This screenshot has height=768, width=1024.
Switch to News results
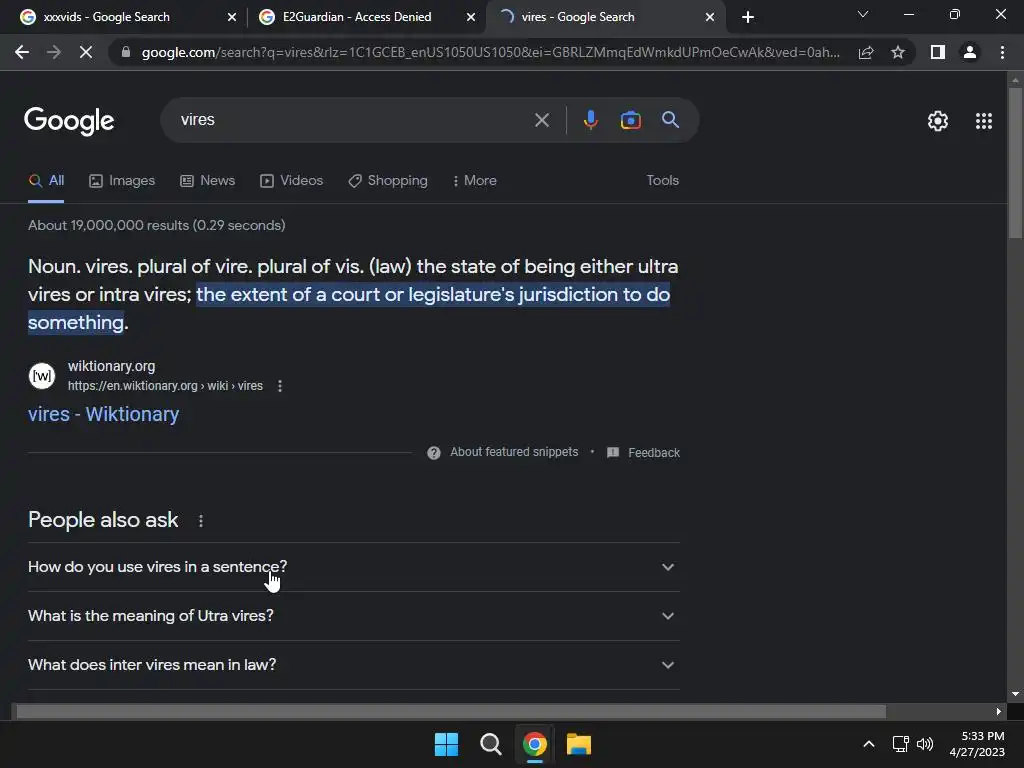point(208,181)
